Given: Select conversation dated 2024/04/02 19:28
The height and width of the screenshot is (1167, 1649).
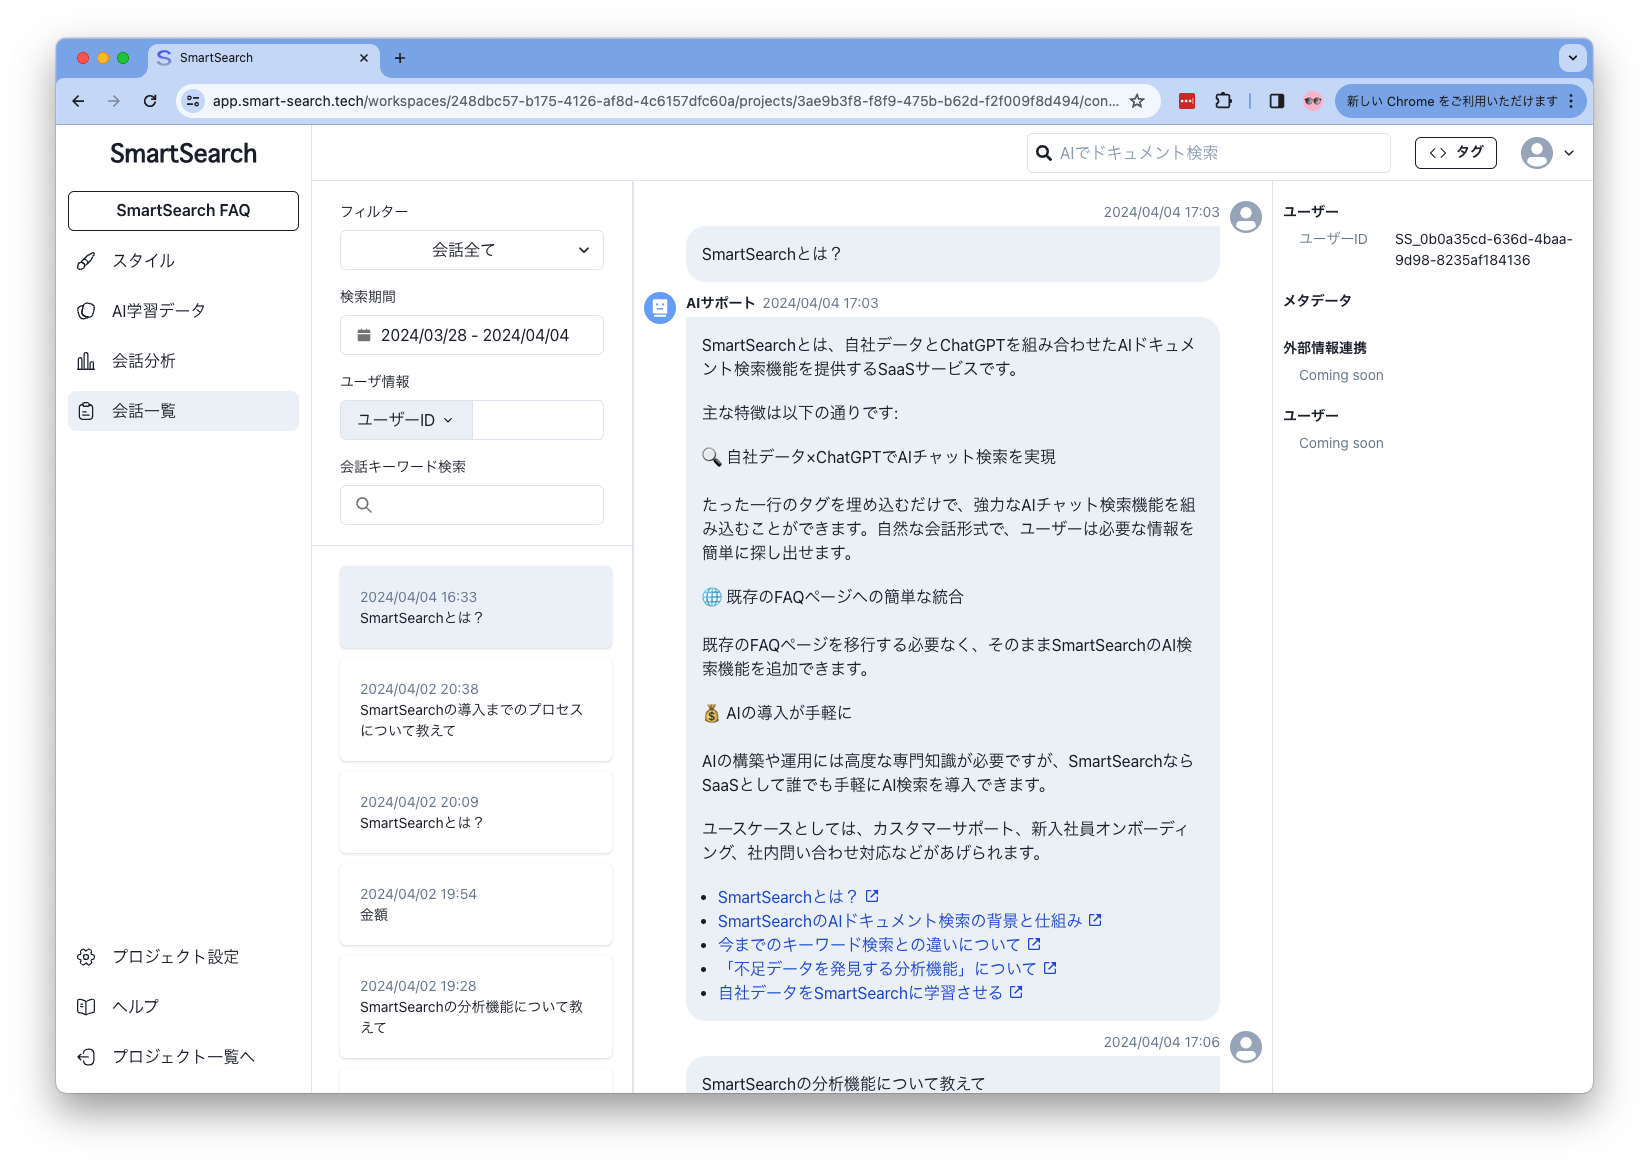Looking at the screenshot, I should pyautogui.click(x=476, y=1007).
